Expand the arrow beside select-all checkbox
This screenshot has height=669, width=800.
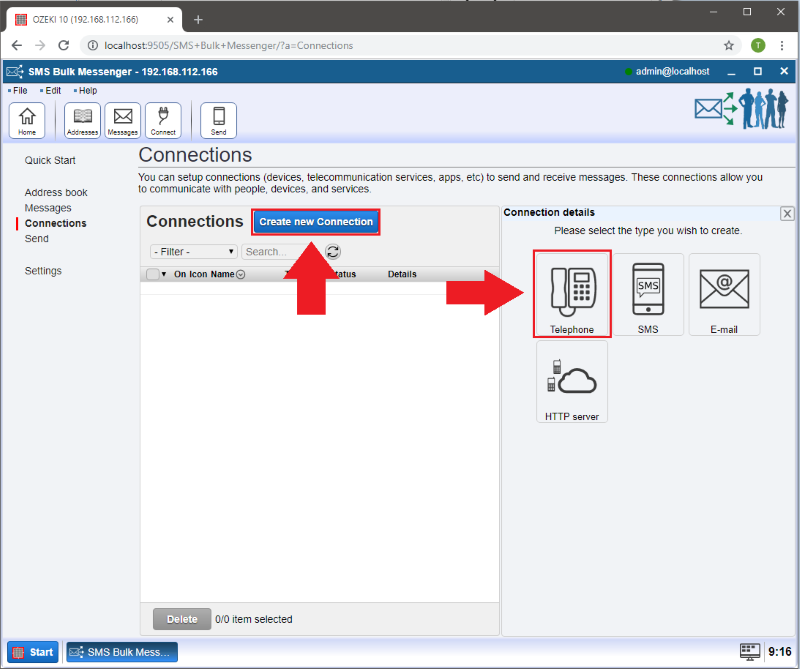[x=164, y=274]
